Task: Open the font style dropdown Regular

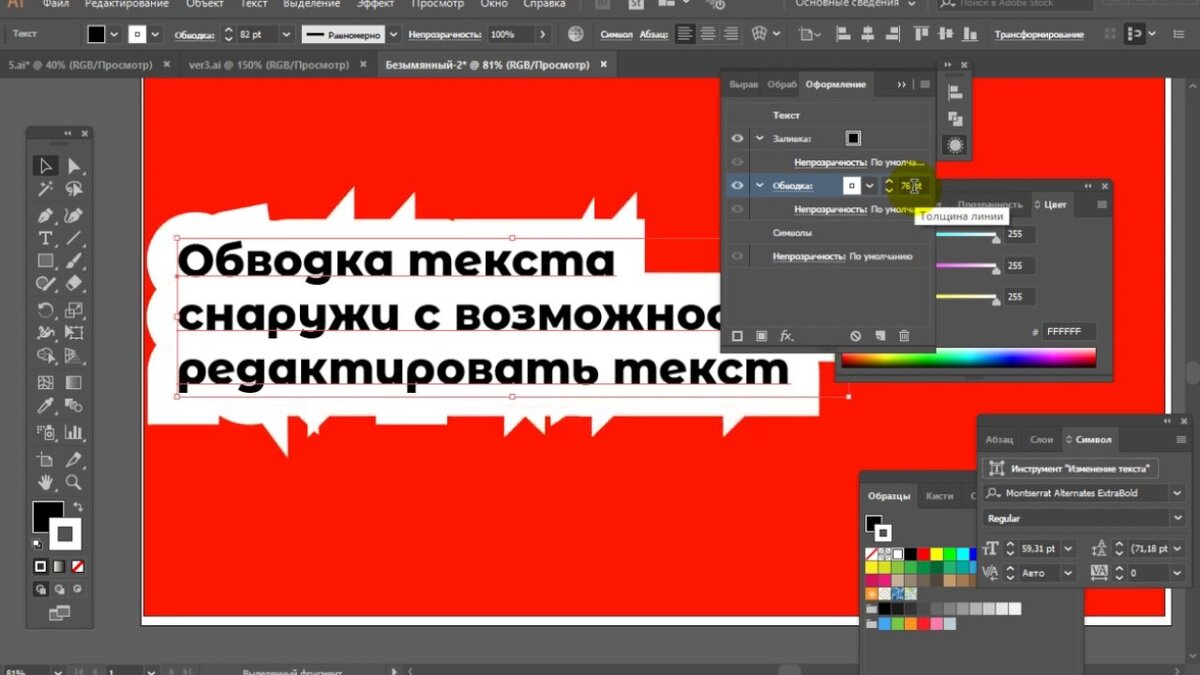Action: tap(1177, 519)
